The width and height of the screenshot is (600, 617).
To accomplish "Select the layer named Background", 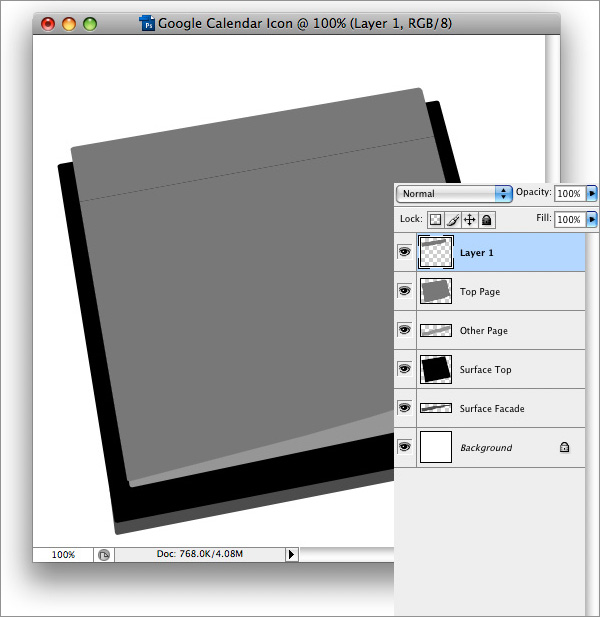I will pos(489,447).
